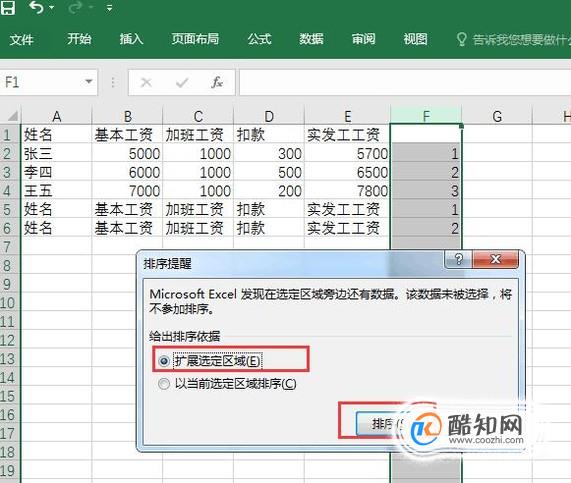Click cell A2 containing 张三

pos(56,153)
